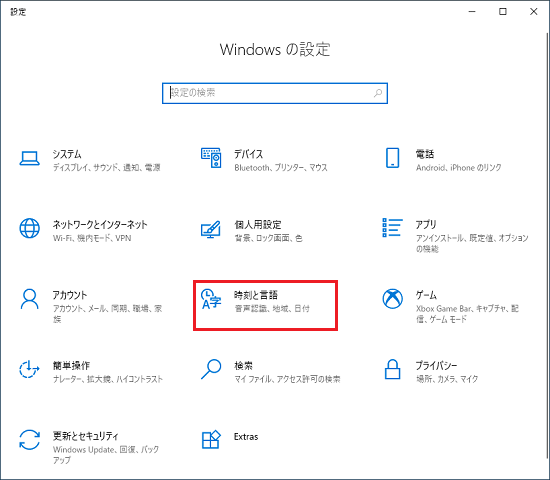Viewport: 550px width, 480px height.
Task: Maximize the 設定 window
Action: coord(503,12)
